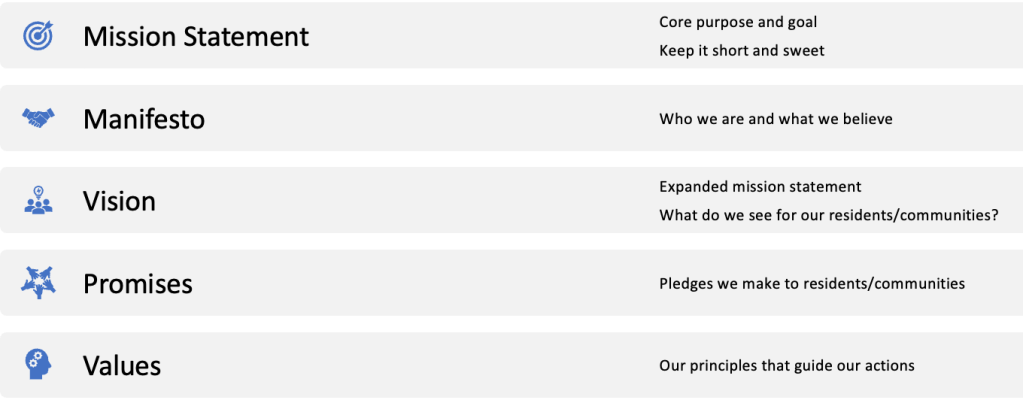
Task: Click 'What do we see for our residents/communities?'
Action: click(x=829, y=215)
